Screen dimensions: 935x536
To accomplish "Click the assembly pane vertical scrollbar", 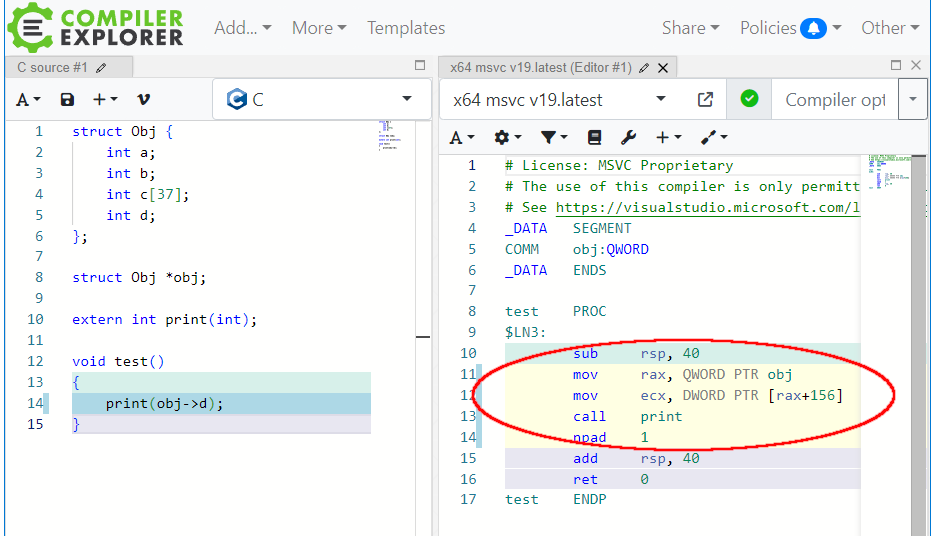I will 918,346.
